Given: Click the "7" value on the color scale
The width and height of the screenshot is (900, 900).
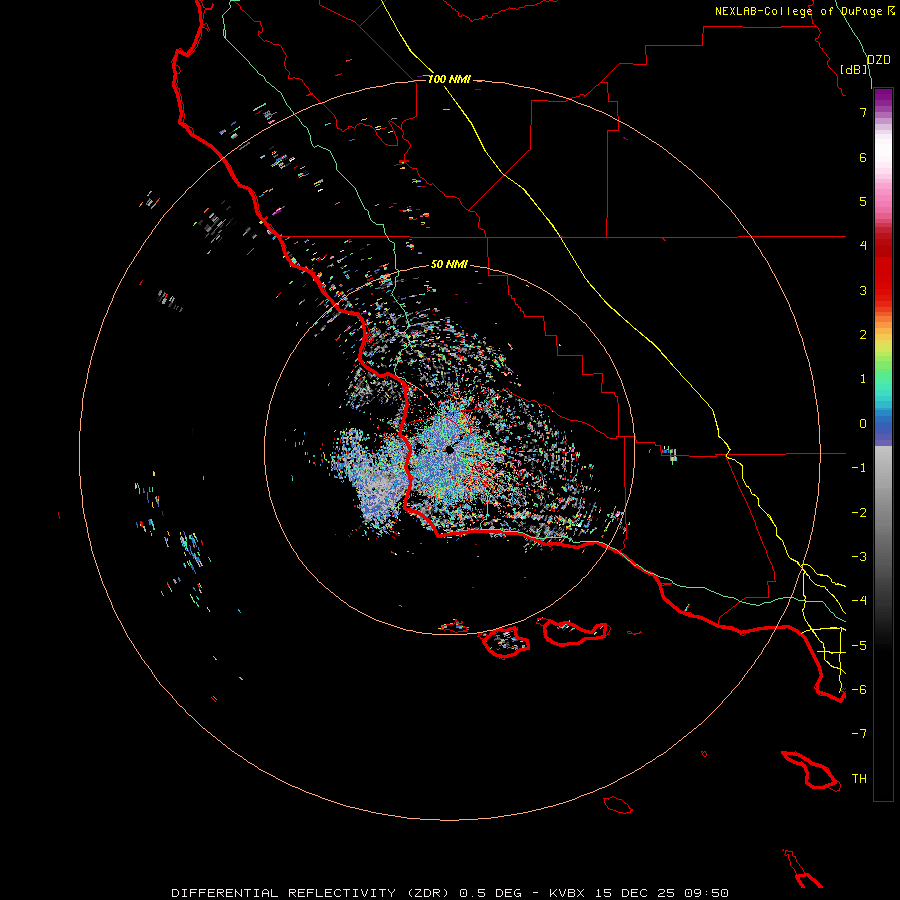Looking at the screenshot, I should (x=863, y=112).
